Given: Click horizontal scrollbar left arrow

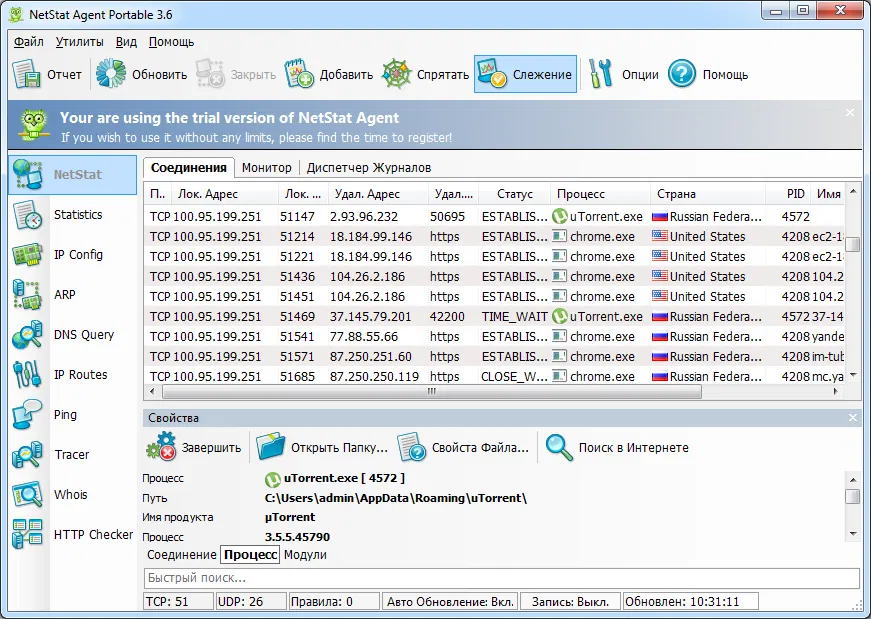Looking at the screenshot, I should click(x=152, y=391).
